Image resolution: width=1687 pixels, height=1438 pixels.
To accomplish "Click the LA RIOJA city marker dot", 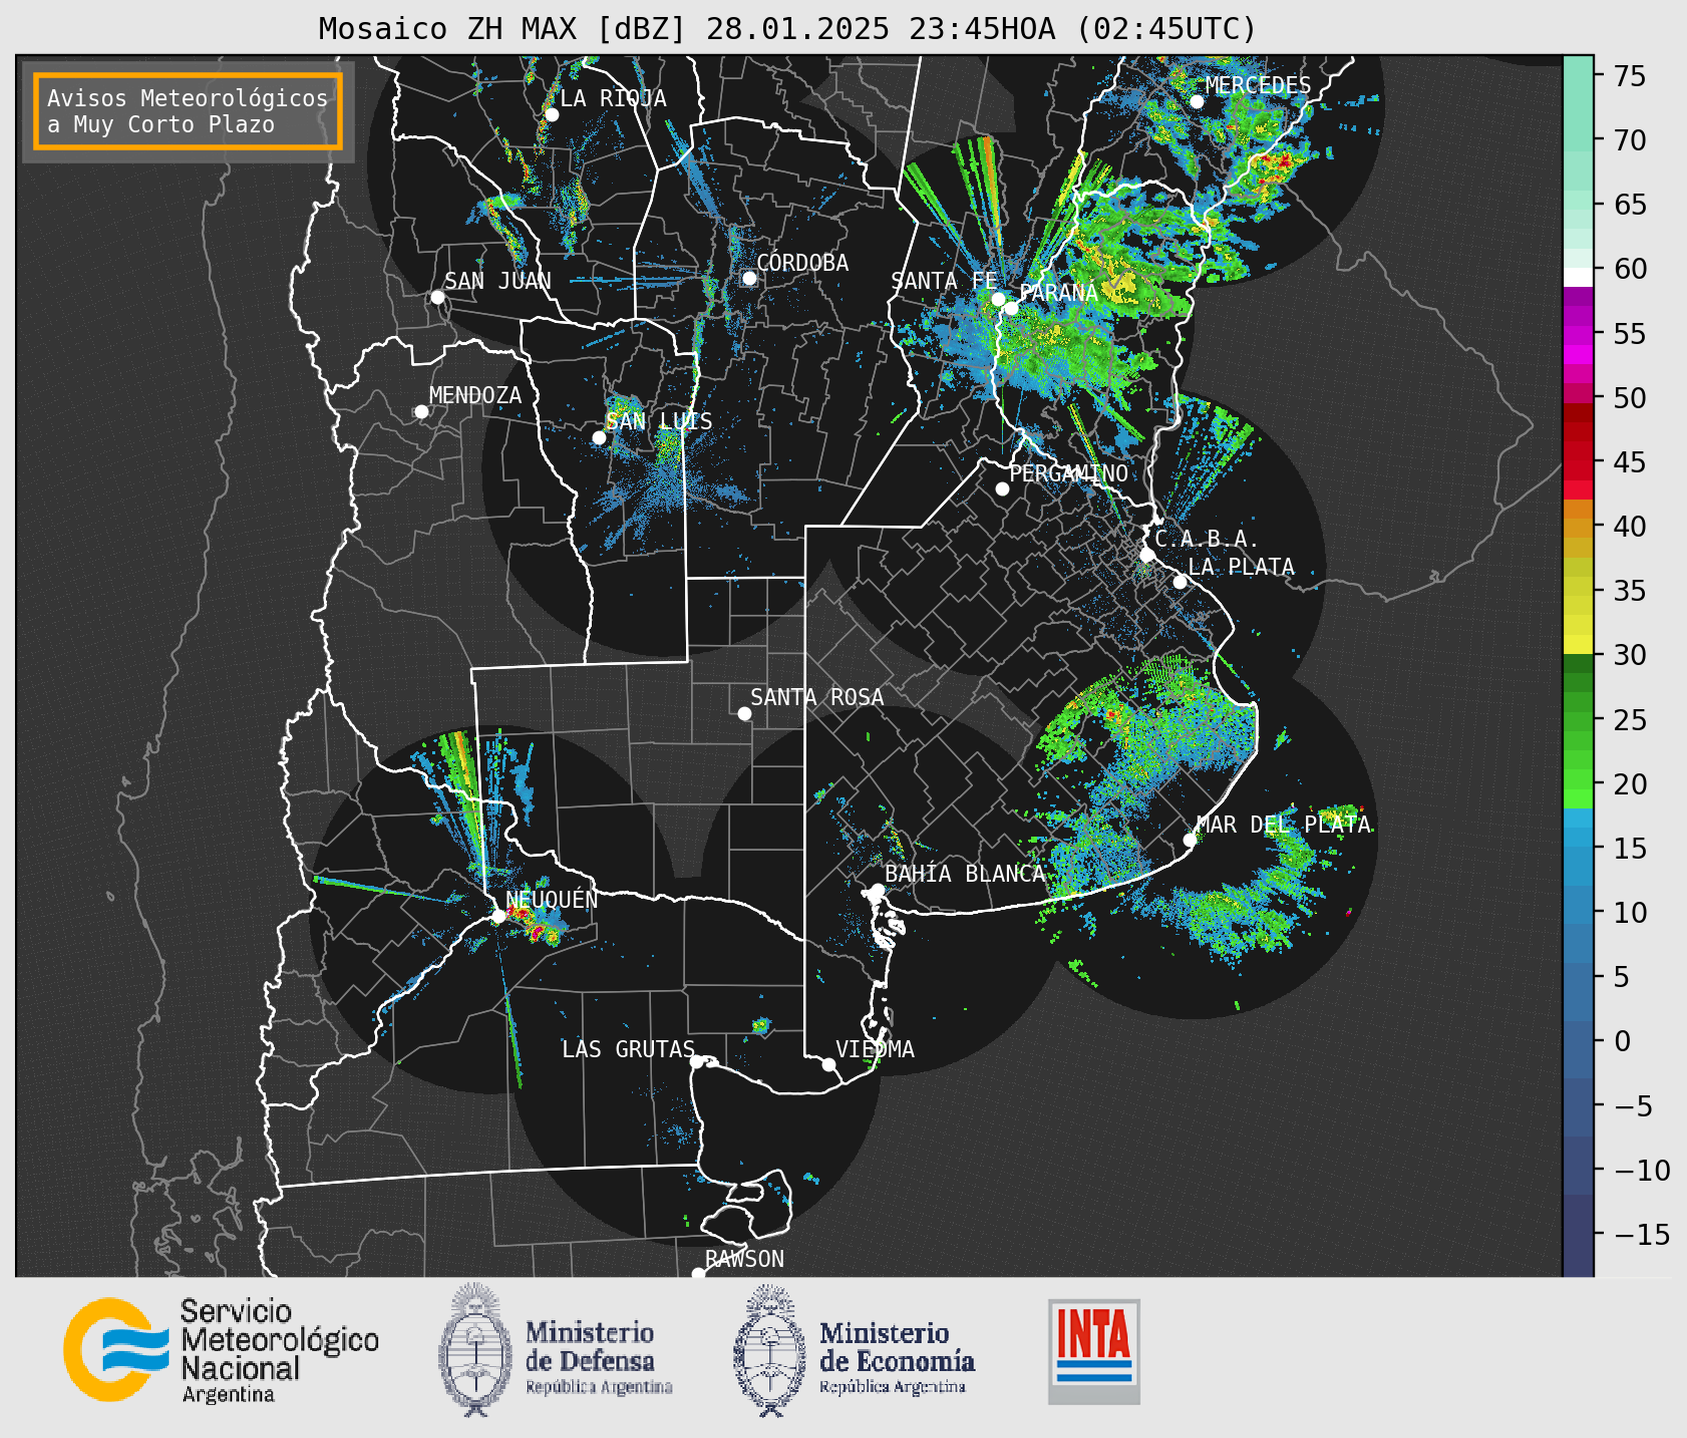I will pyautogui.click(x=552, y=115).
